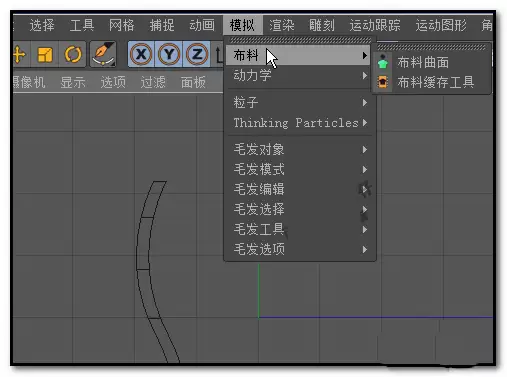Viewport: 507px width, 377px height.
Task: Expand the 毛发对象 submenu arrow
Action: pos(365,150)
